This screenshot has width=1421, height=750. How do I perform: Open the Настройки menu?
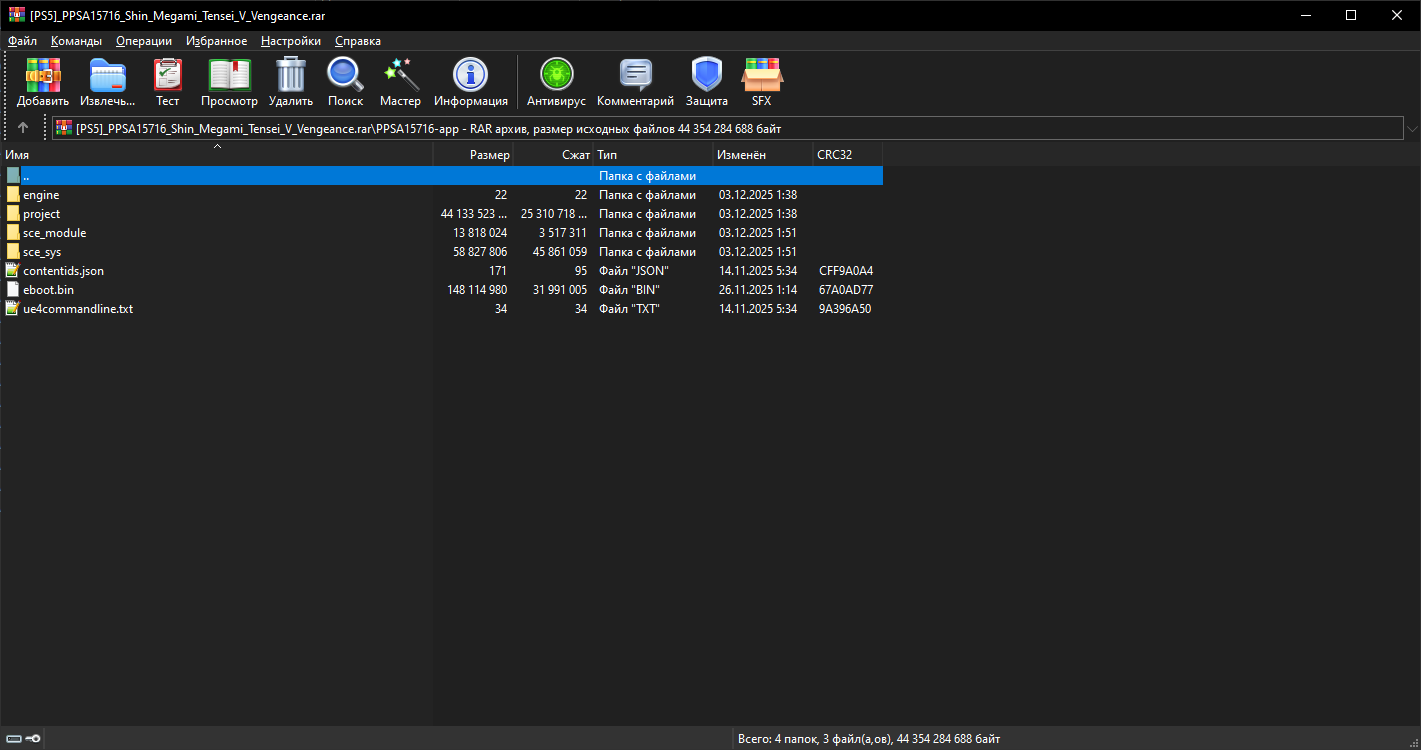pyautogui.click(x=290, y=41)
